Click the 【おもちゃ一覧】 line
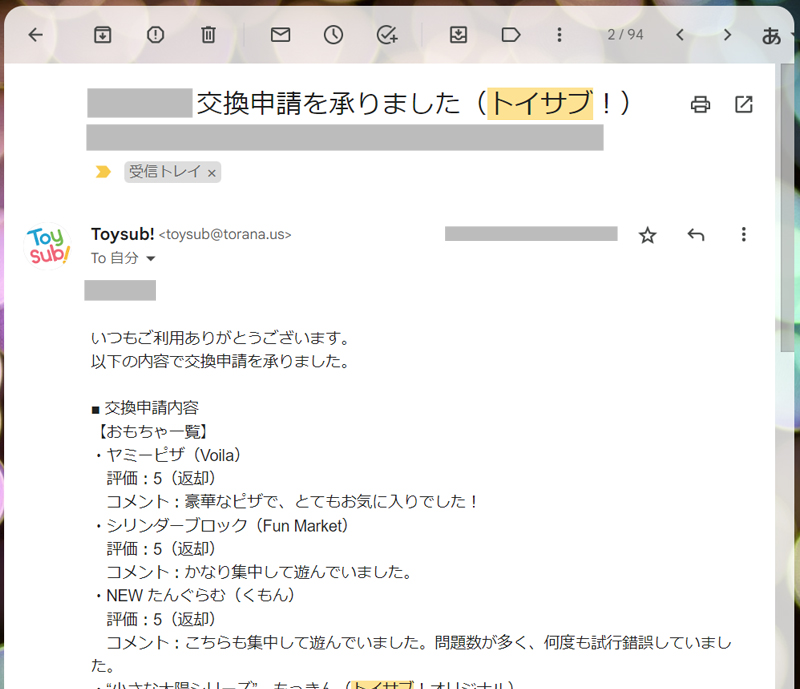 (x=152, y=431)
